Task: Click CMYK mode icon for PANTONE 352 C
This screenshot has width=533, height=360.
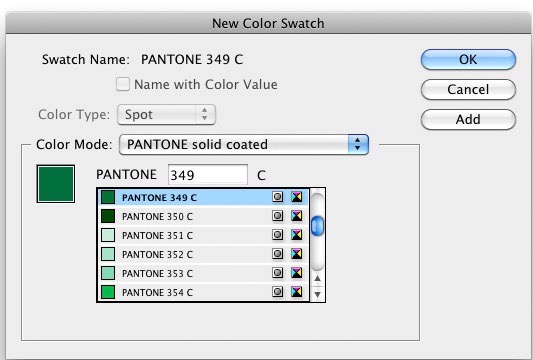Action: tap(296, 254)
